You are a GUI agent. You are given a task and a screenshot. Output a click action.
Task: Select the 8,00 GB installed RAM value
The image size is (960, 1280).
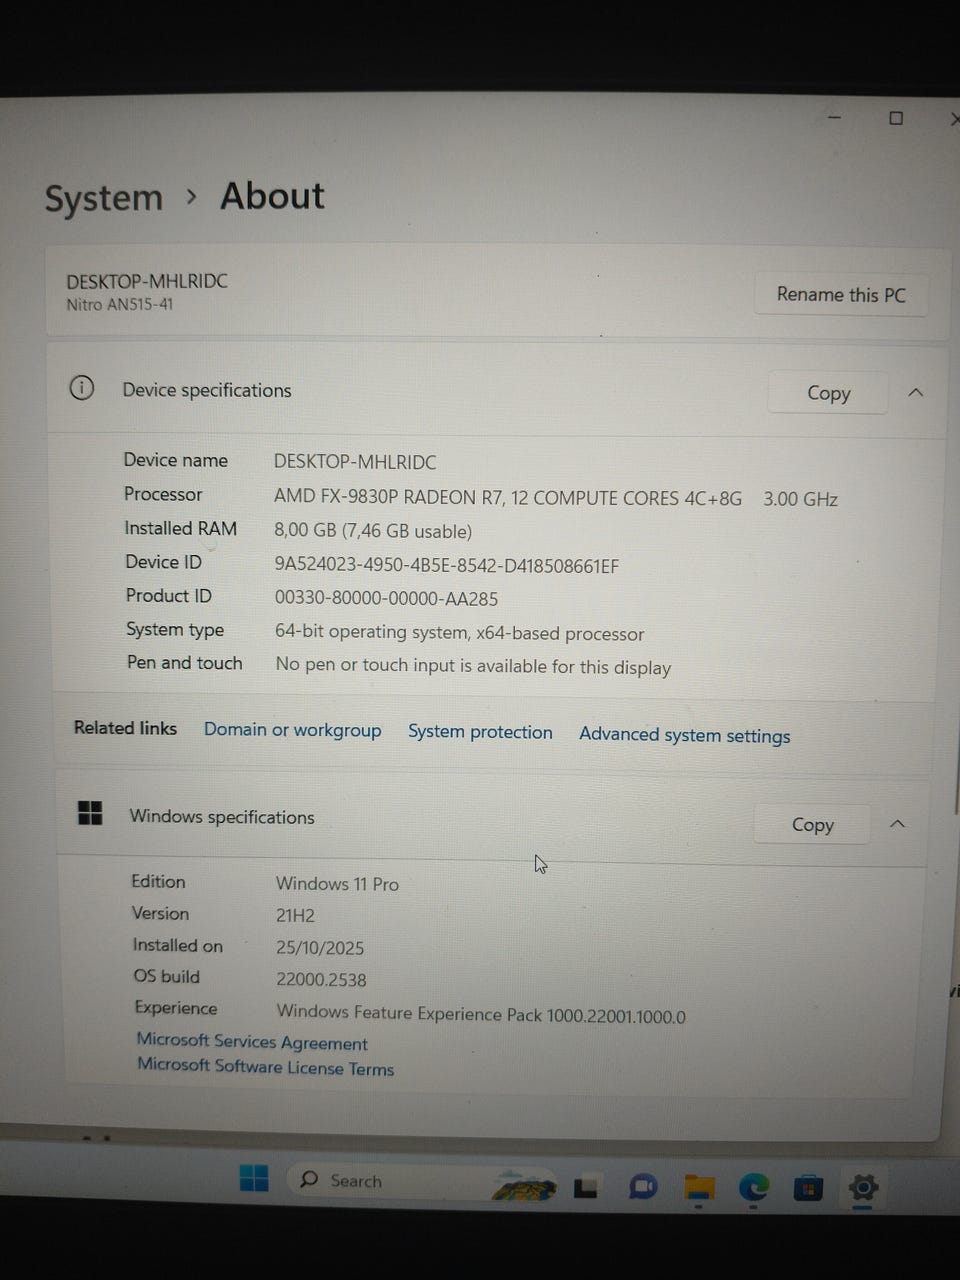click(373, 531)
